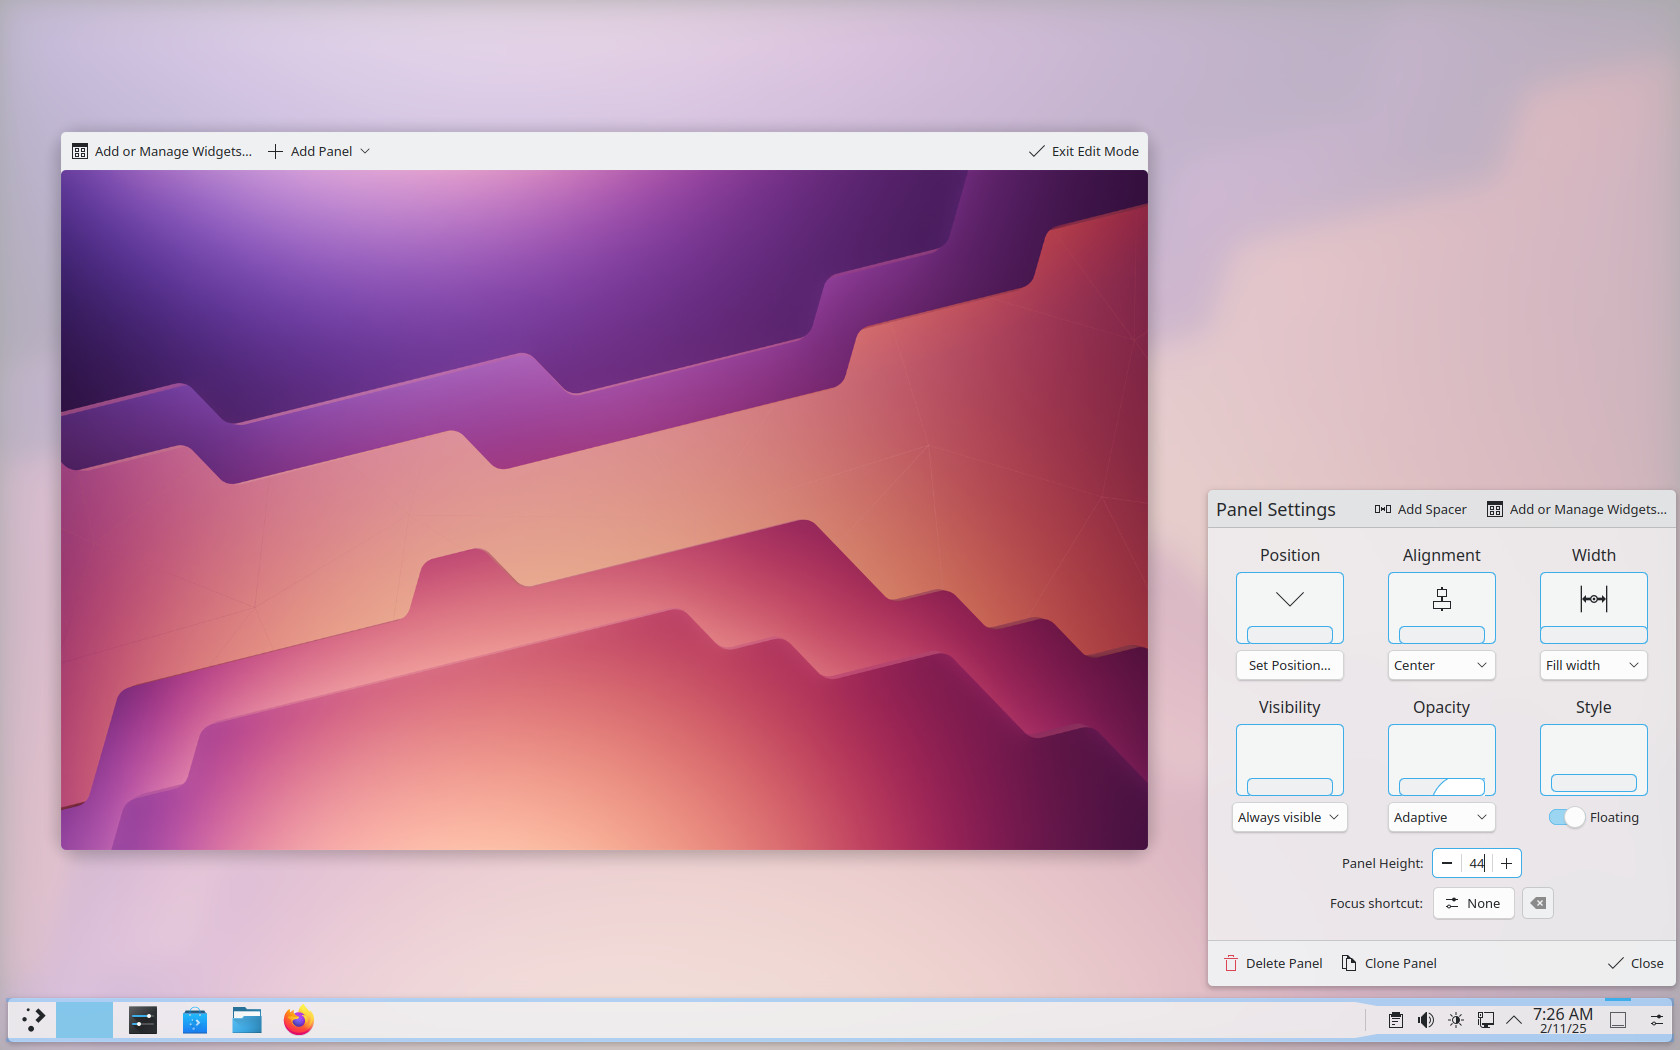1680x1050 pixels.
Task: Click the Opacity preview tile
Action: pyautogui.click(x=1442, y=760)
